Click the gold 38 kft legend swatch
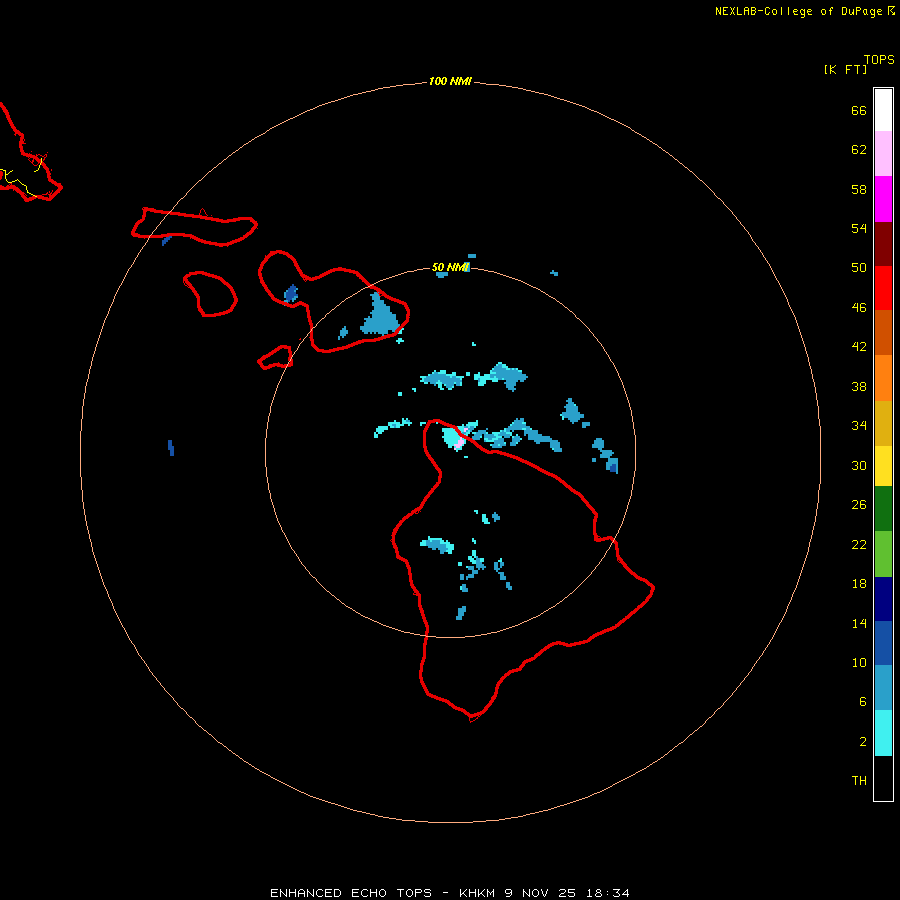Image resolution: width=900 pixels, height=900 pixels. 883,423
